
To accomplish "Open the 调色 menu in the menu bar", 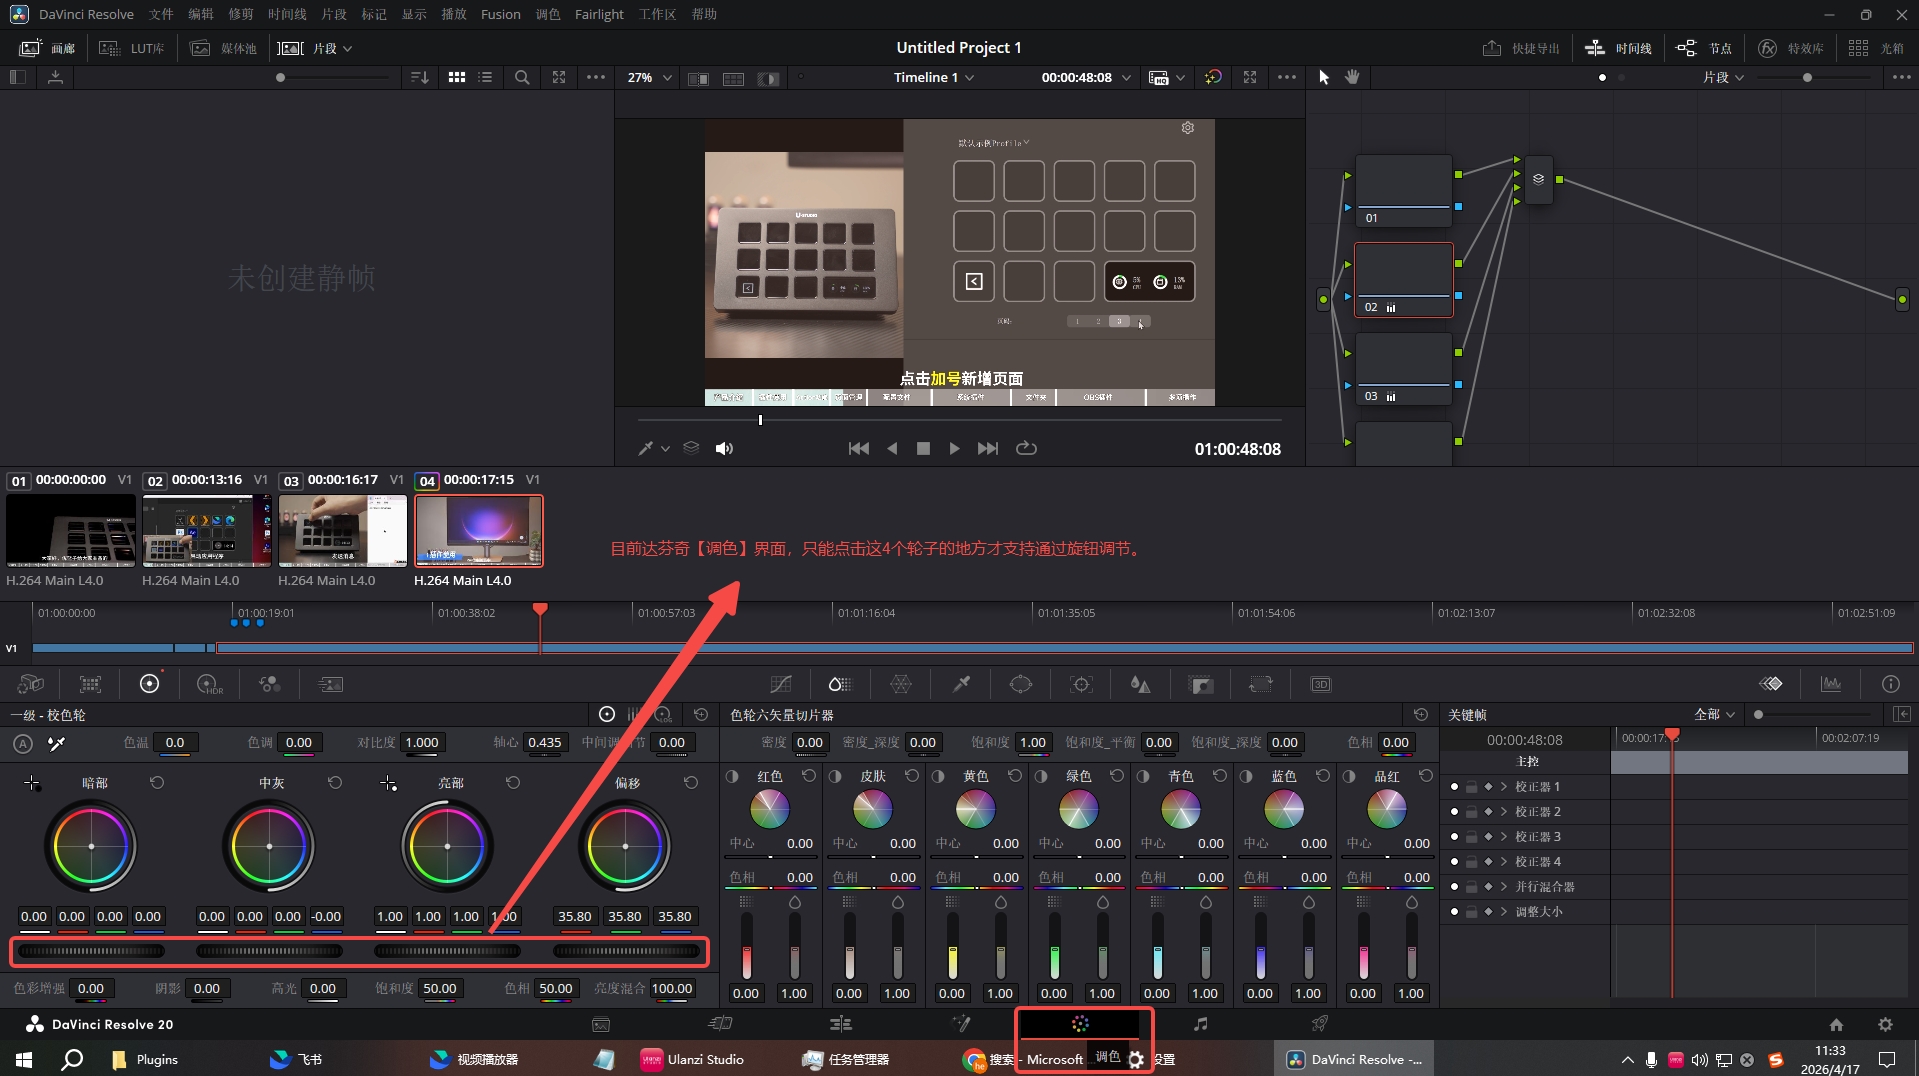I will 548,14.
